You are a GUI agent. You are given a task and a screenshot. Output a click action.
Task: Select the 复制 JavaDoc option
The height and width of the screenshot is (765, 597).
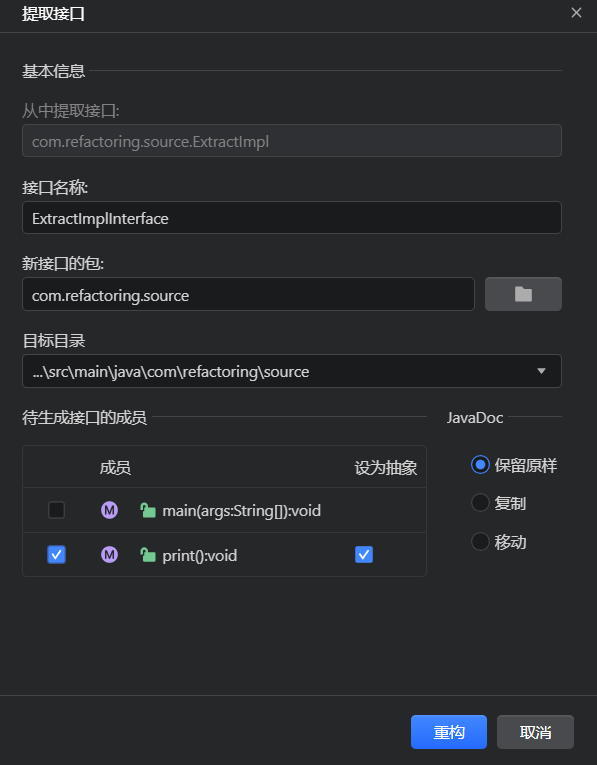click(480, 503)
